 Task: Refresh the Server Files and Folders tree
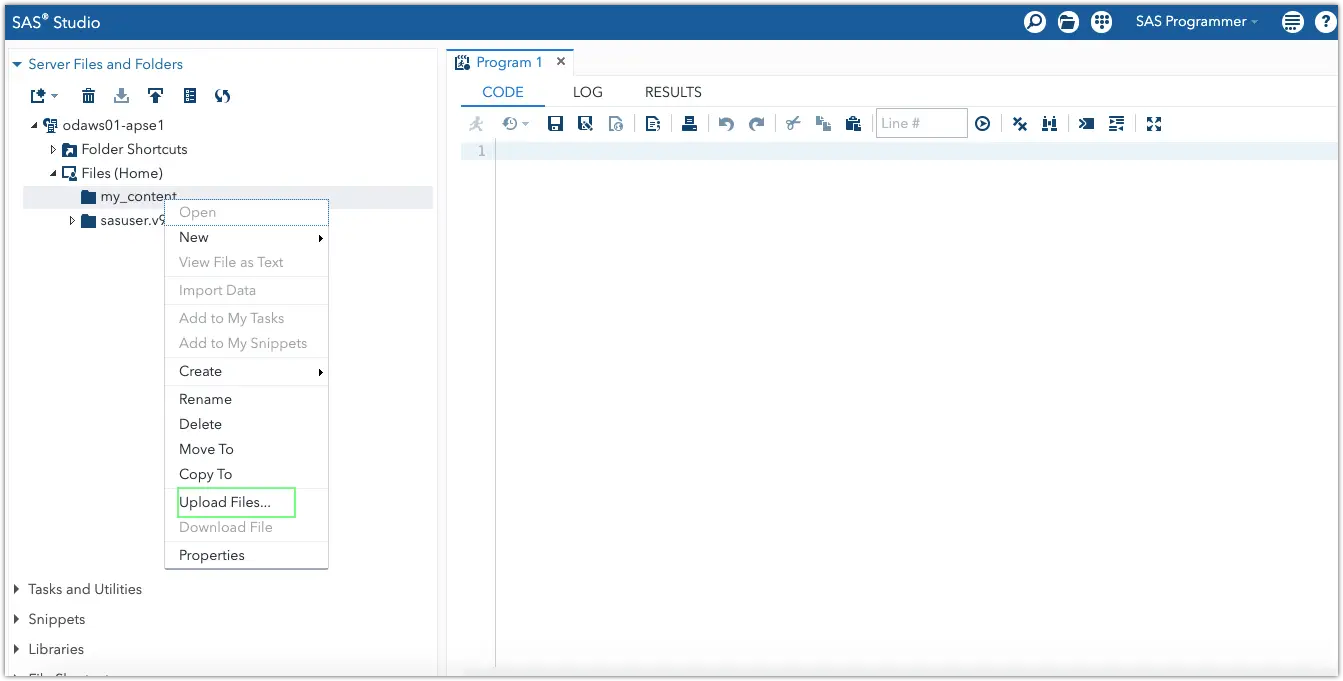(x=223, y=96)
